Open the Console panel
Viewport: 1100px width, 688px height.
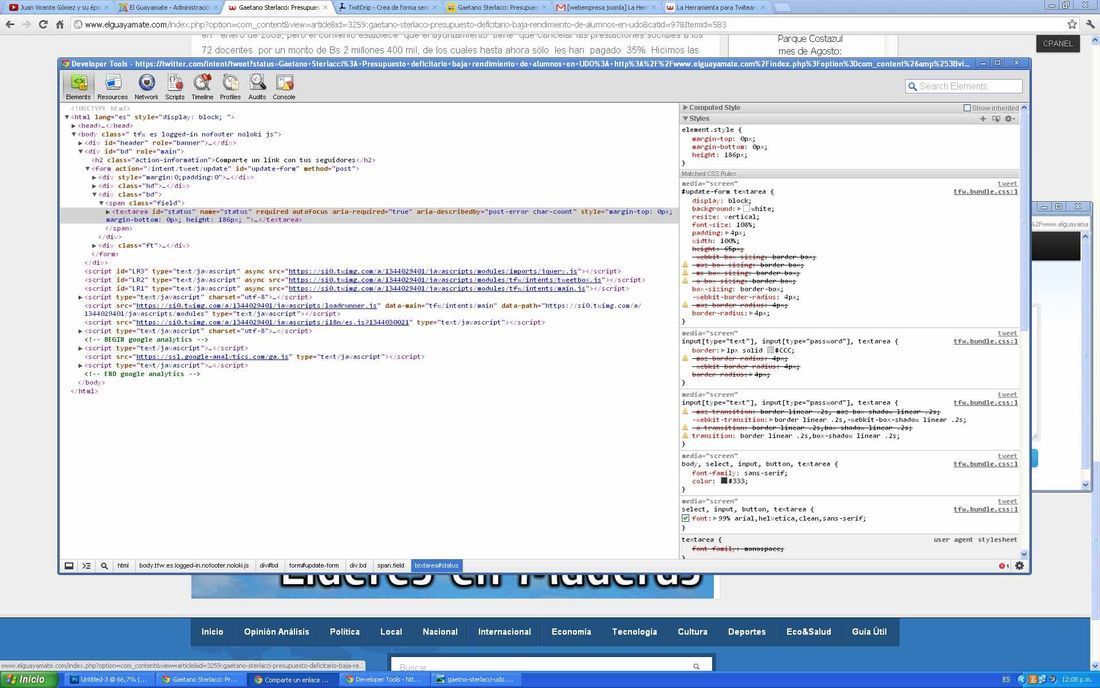(x=284, y=87)
